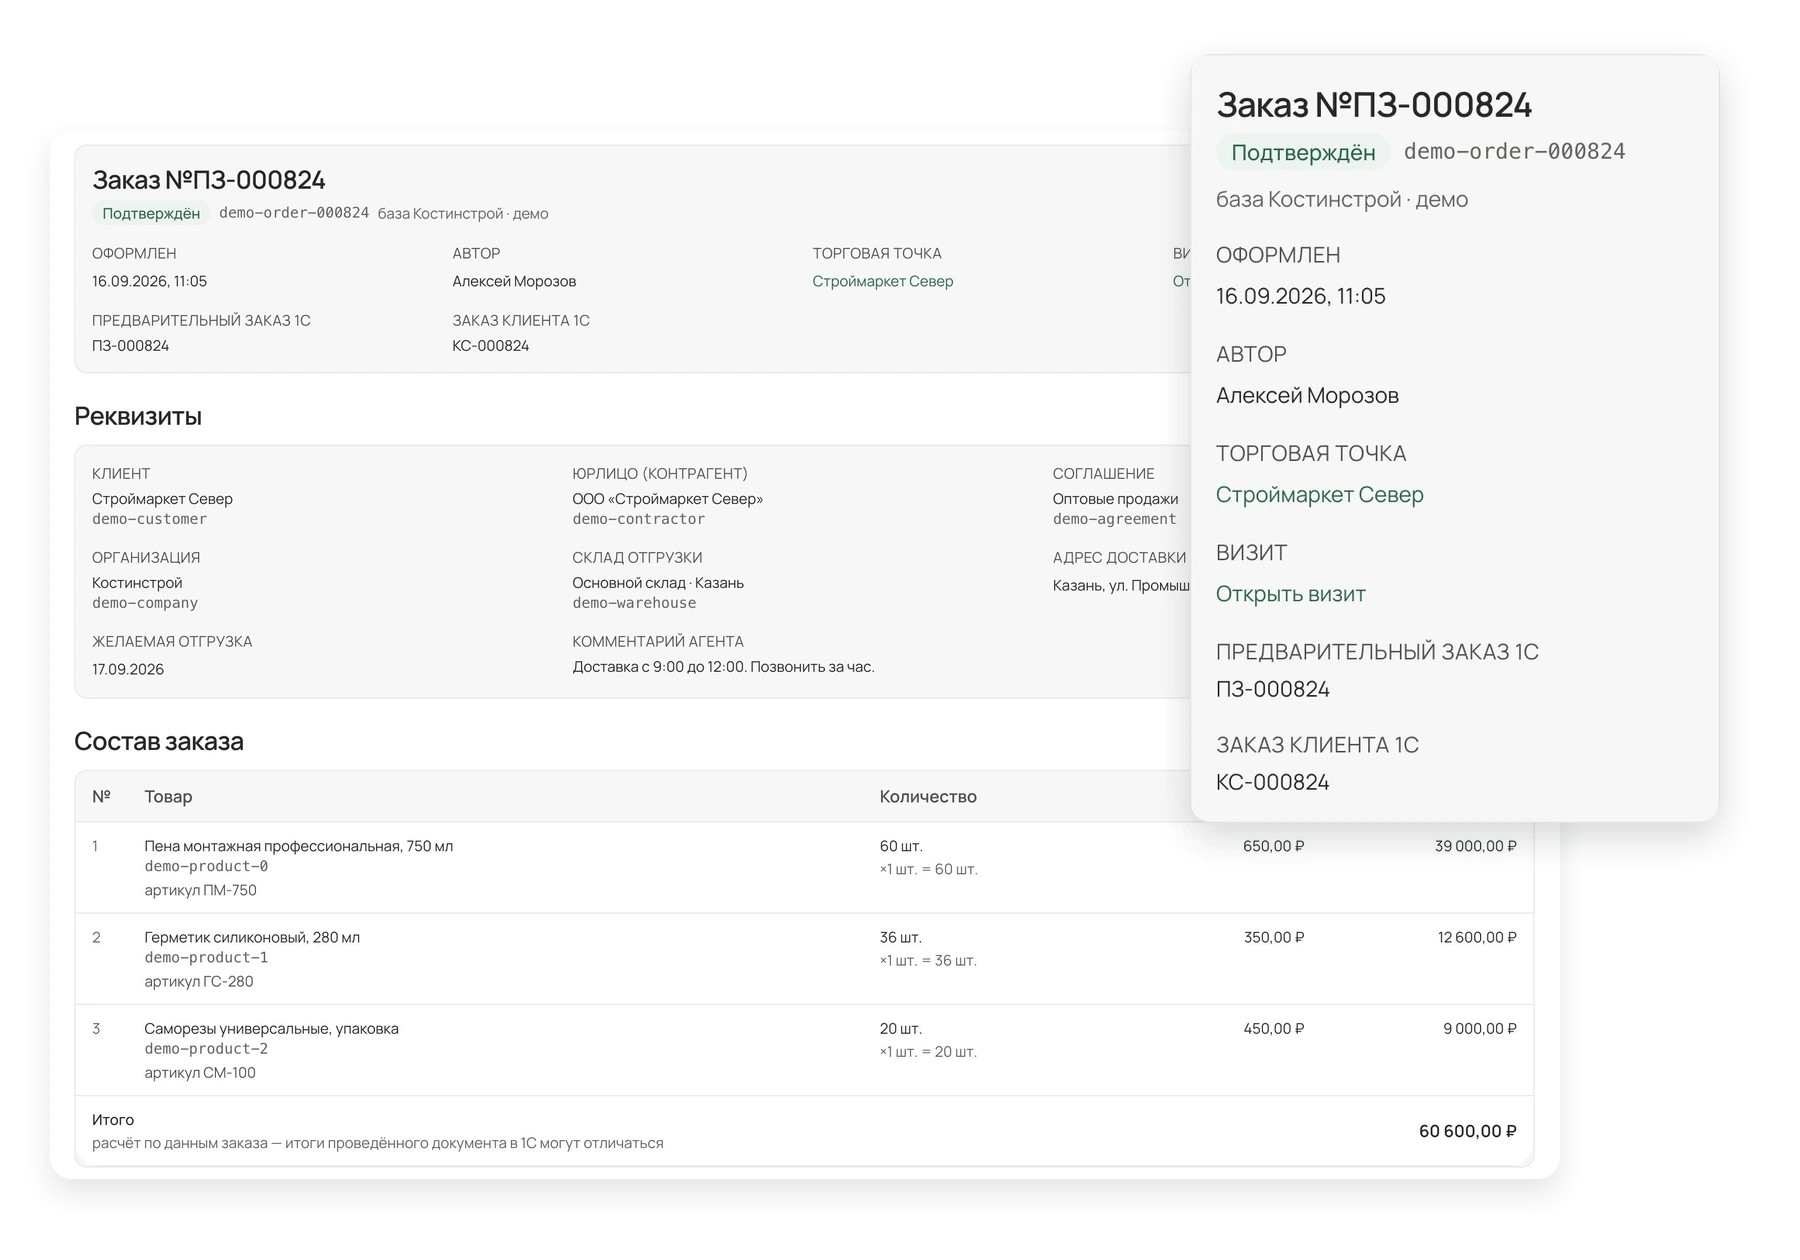Click the Открыть визит link
The height and width of the screenshot is (1260, 1800).
[1290, 594]
